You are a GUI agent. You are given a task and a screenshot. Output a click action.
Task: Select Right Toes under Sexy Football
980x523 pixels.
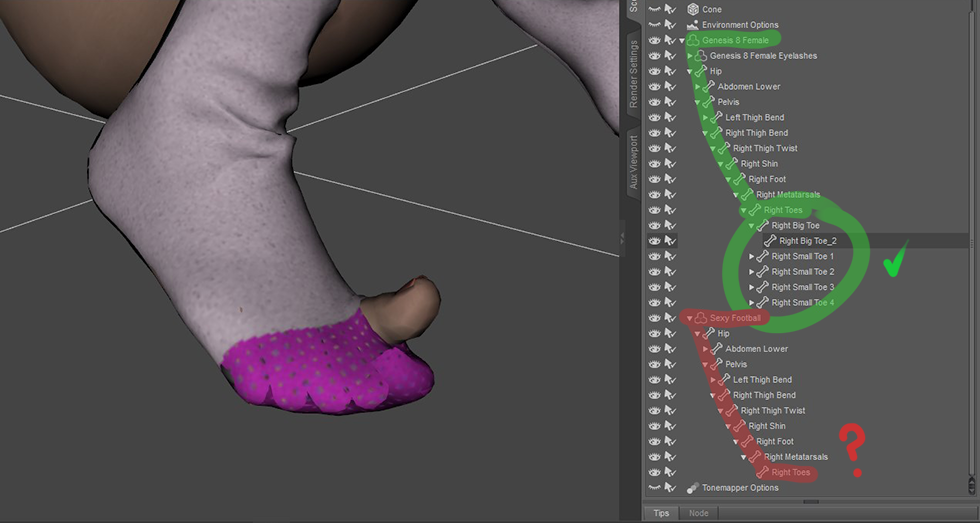(x=790, y=472)
